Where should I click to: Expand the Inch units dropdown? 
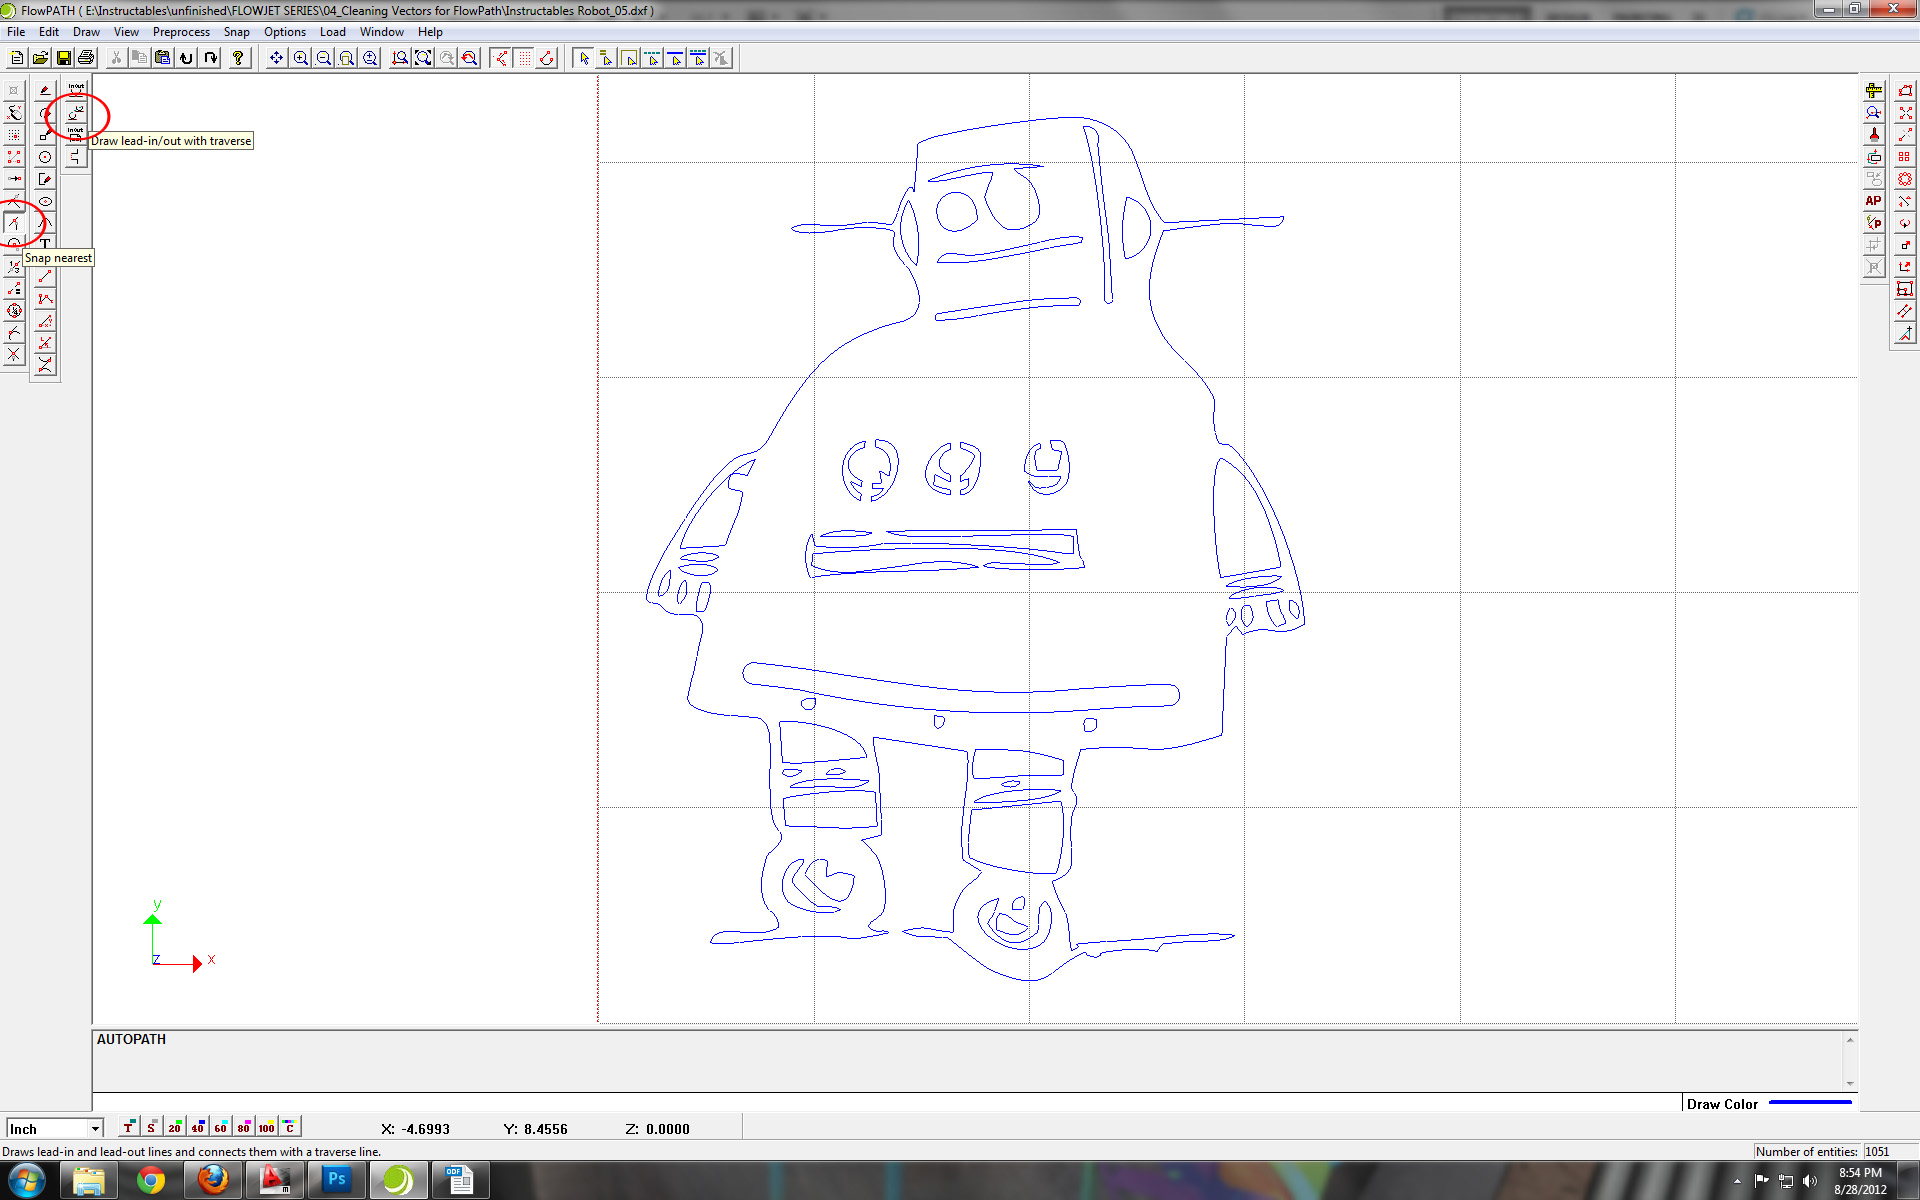(x=95, y=1129)
